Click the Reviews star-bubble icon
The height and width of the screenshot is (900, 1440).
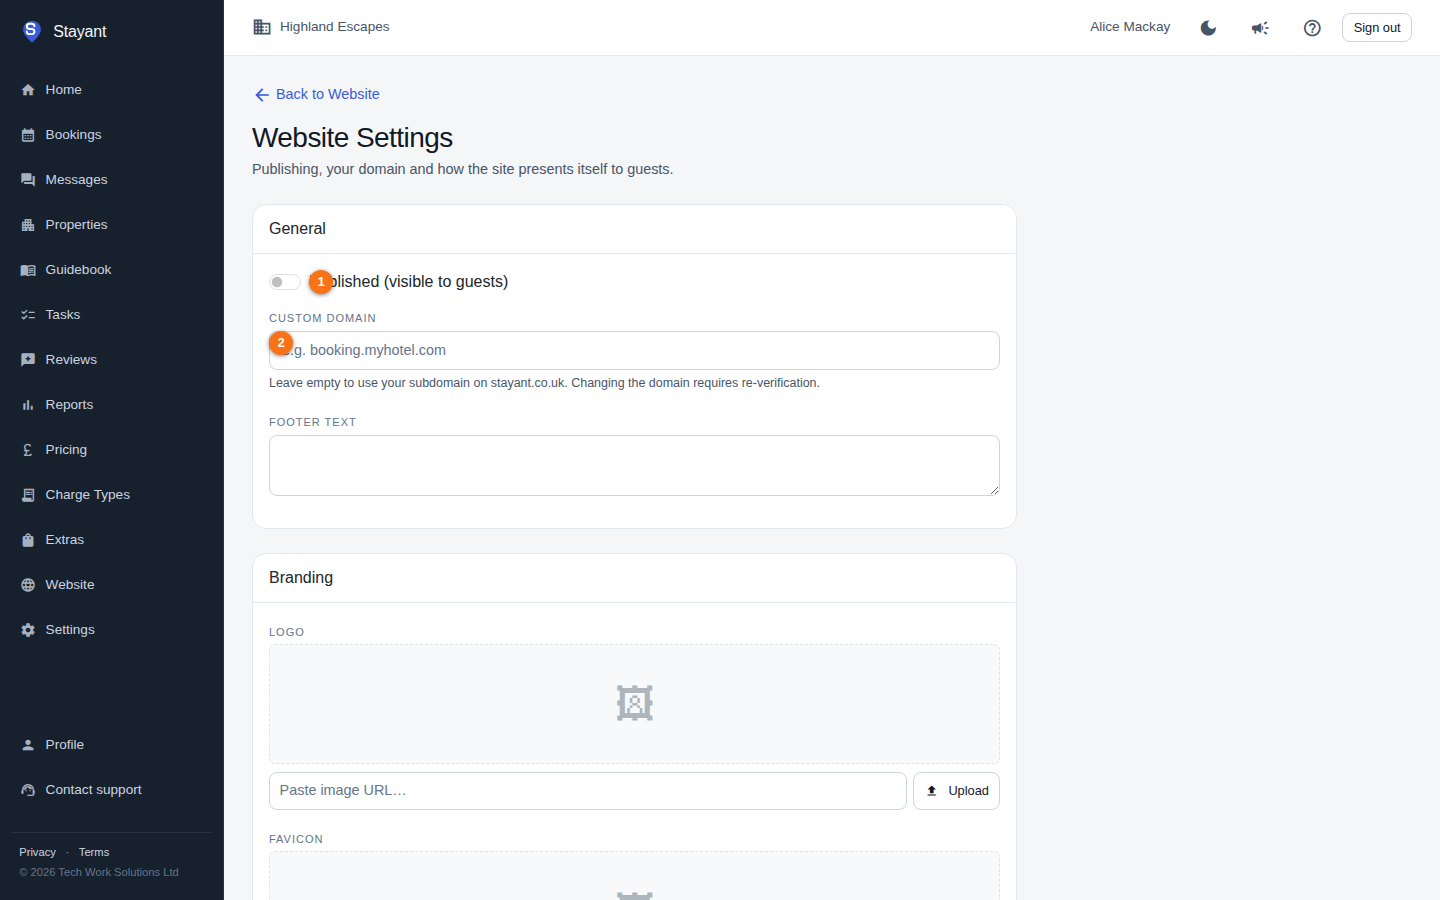point(28,360)
